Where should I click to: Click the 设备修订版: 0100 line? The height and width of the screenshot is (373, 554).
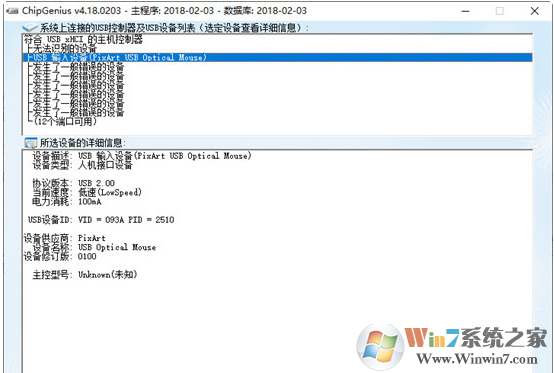(x=60, y=256)
